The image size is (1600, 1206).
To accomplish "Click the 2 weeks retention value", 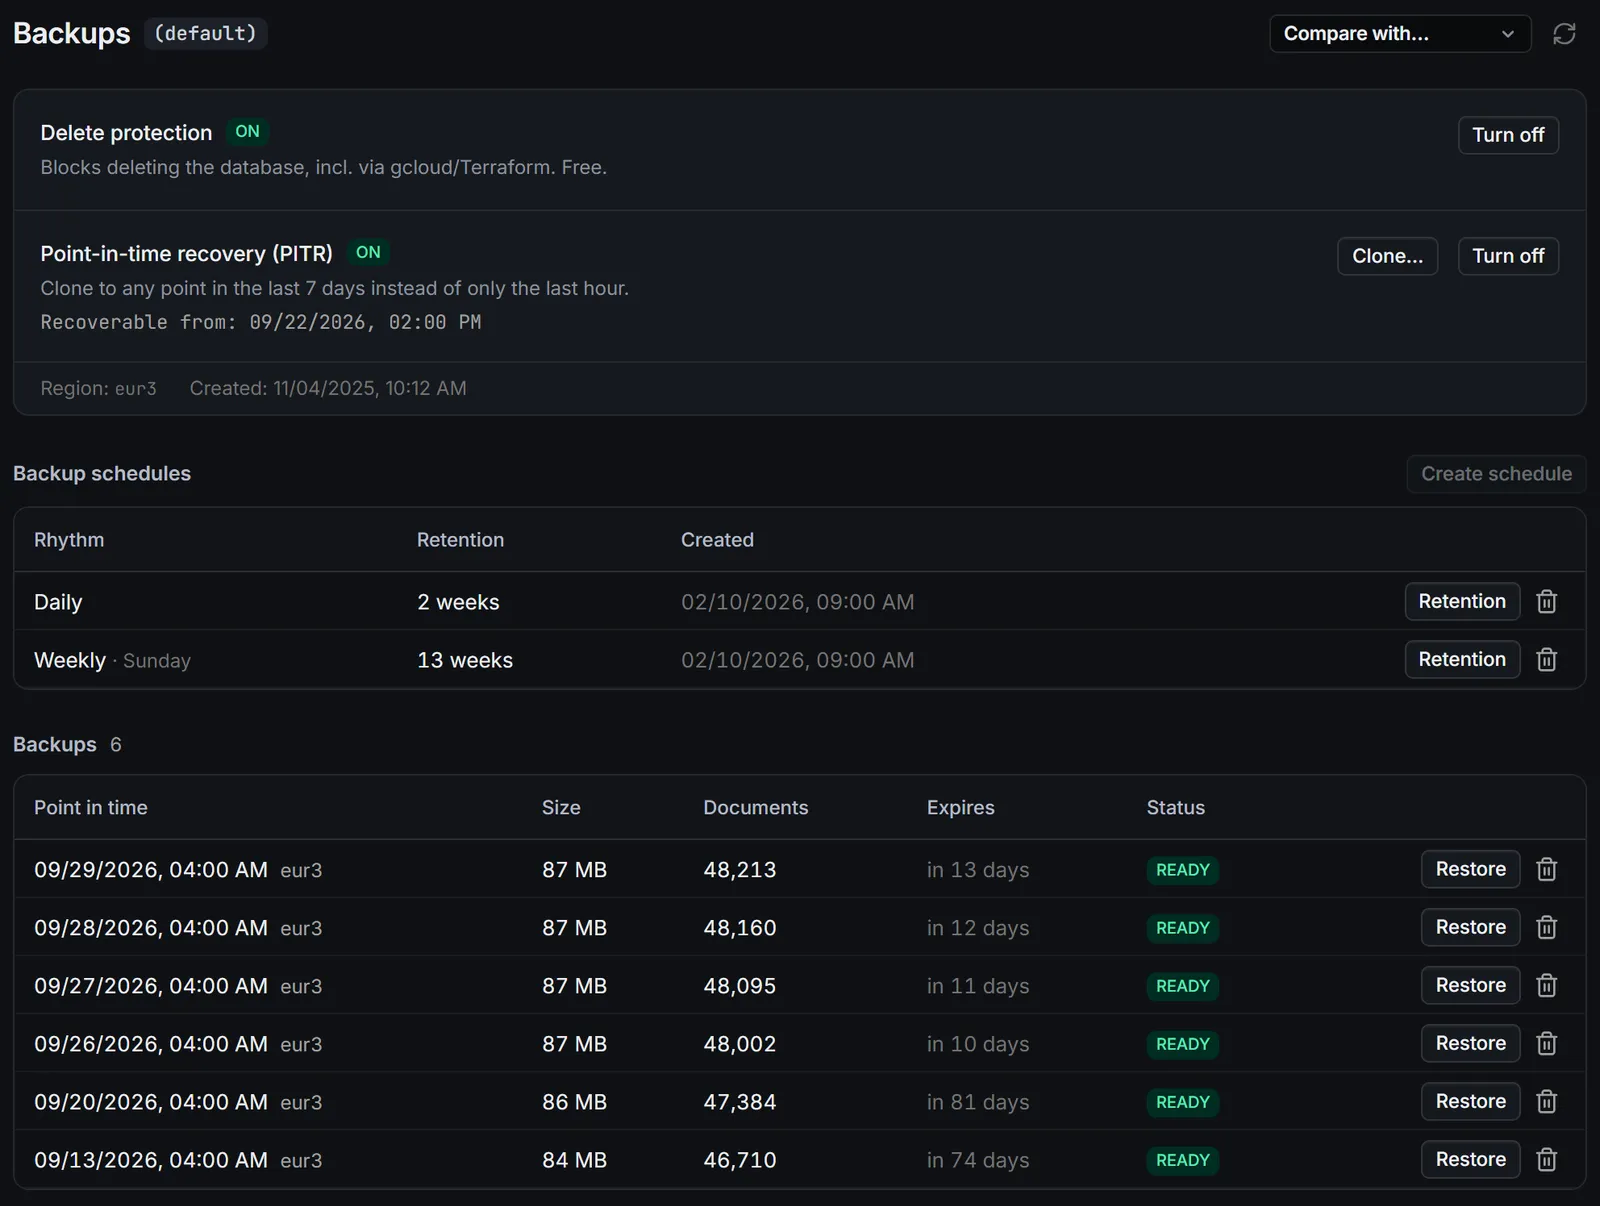I will coord(458,602).
